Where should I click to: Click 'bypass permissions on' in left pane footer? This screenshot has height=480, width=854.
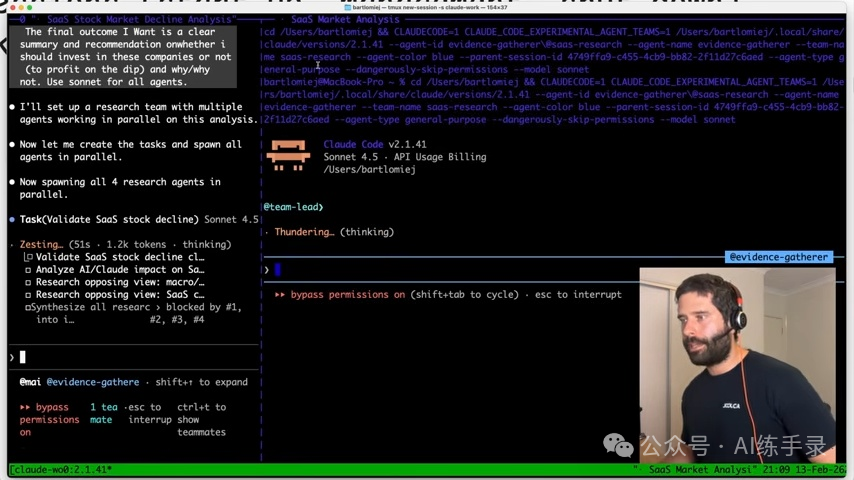point(50,420)
